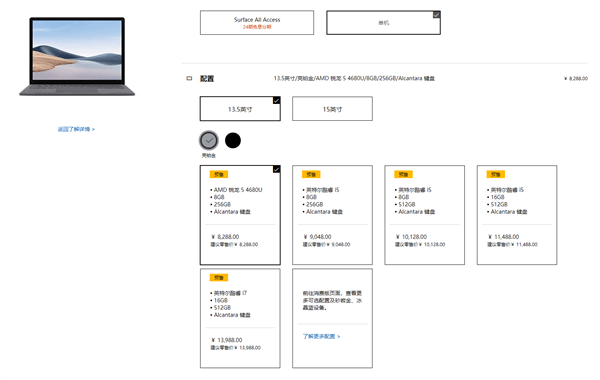
Task: Click the 预售 badge on the i7 card
Action: (x=219, y=277)
